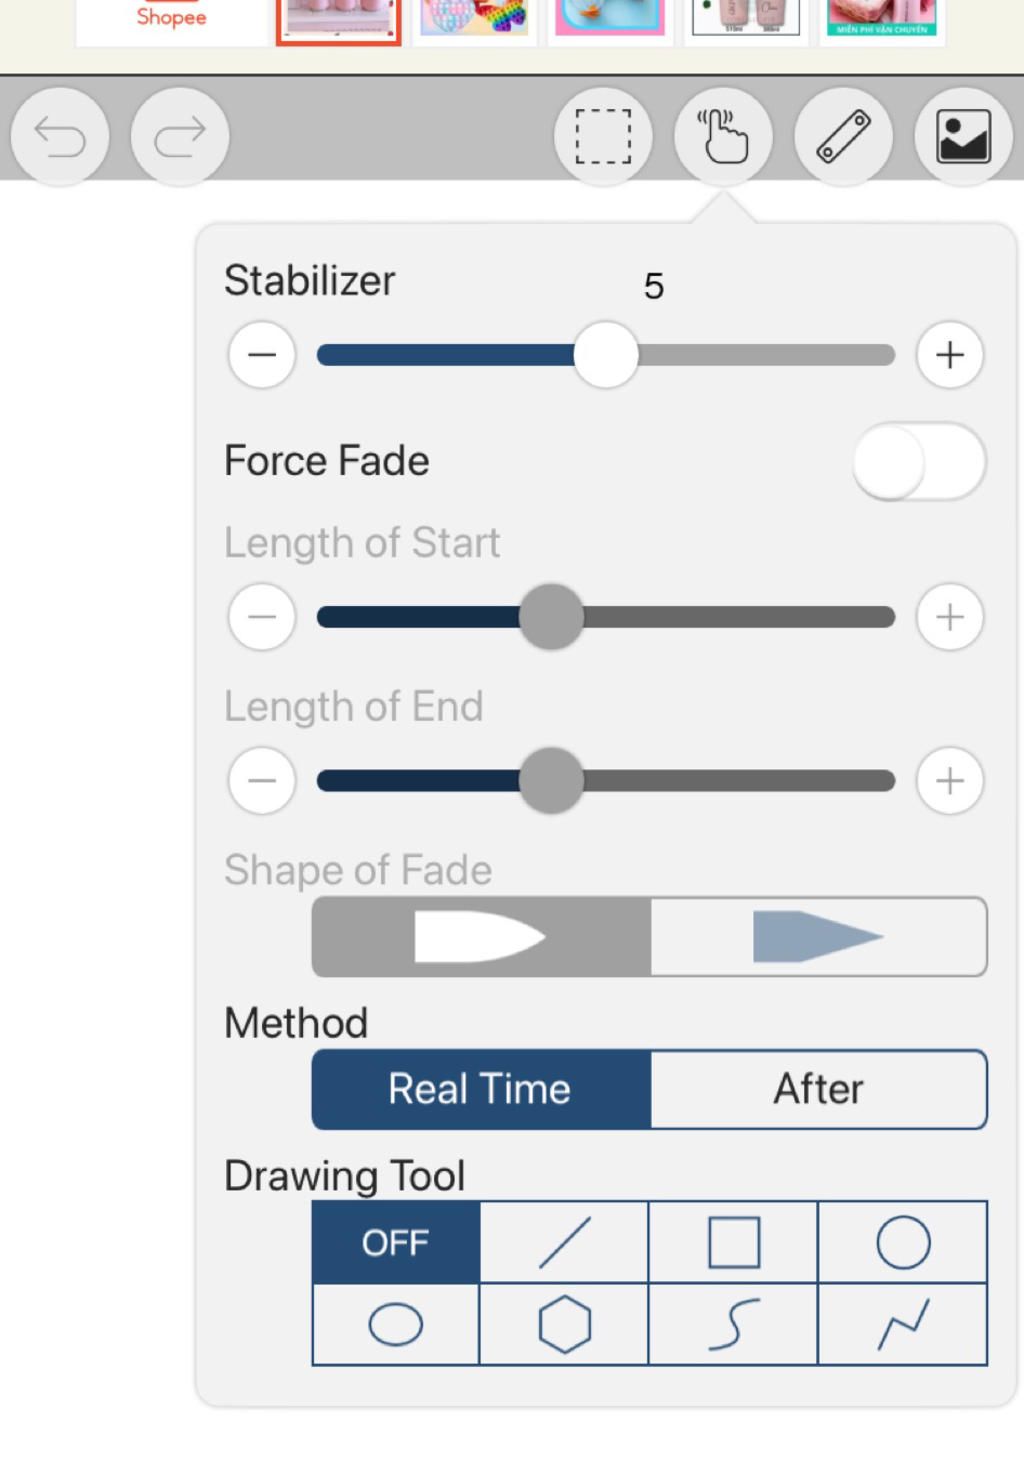Select the circle drawing tool
This screenshot has width=1024, height=1461.
[x=903, y=1242]
